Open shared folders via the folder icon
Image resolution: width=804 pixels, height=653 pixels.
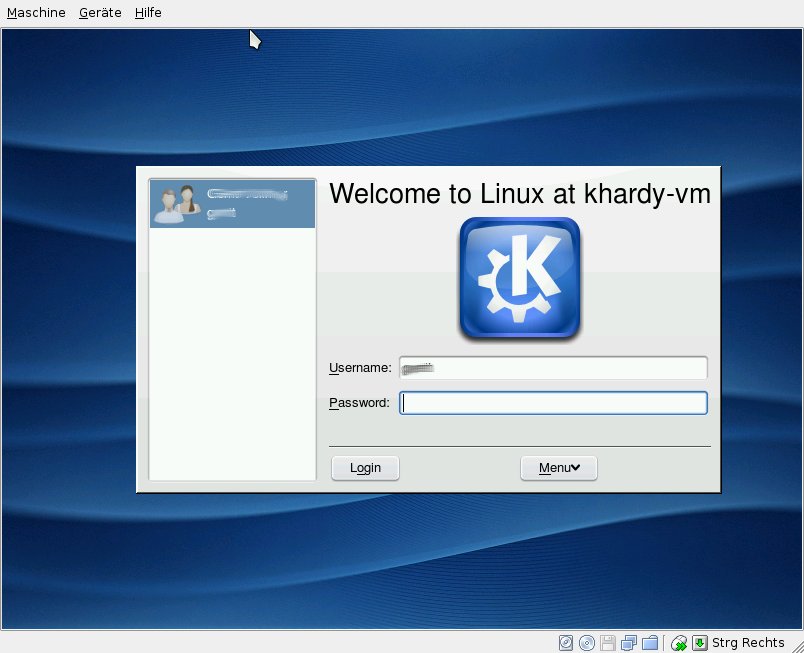(649, 642)
